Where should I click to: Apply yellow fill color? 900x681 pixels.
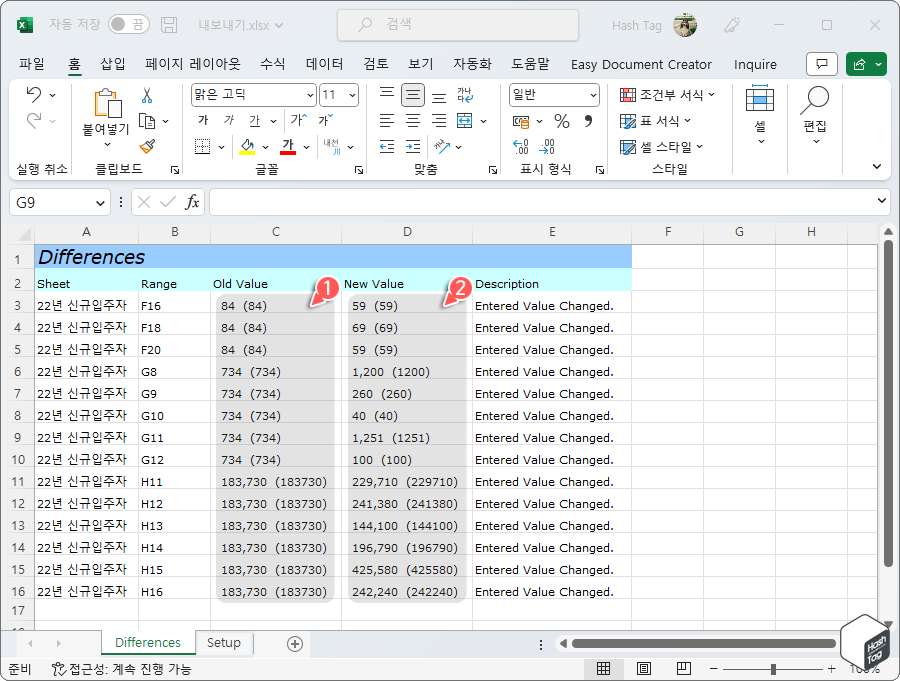click(247, 146)
